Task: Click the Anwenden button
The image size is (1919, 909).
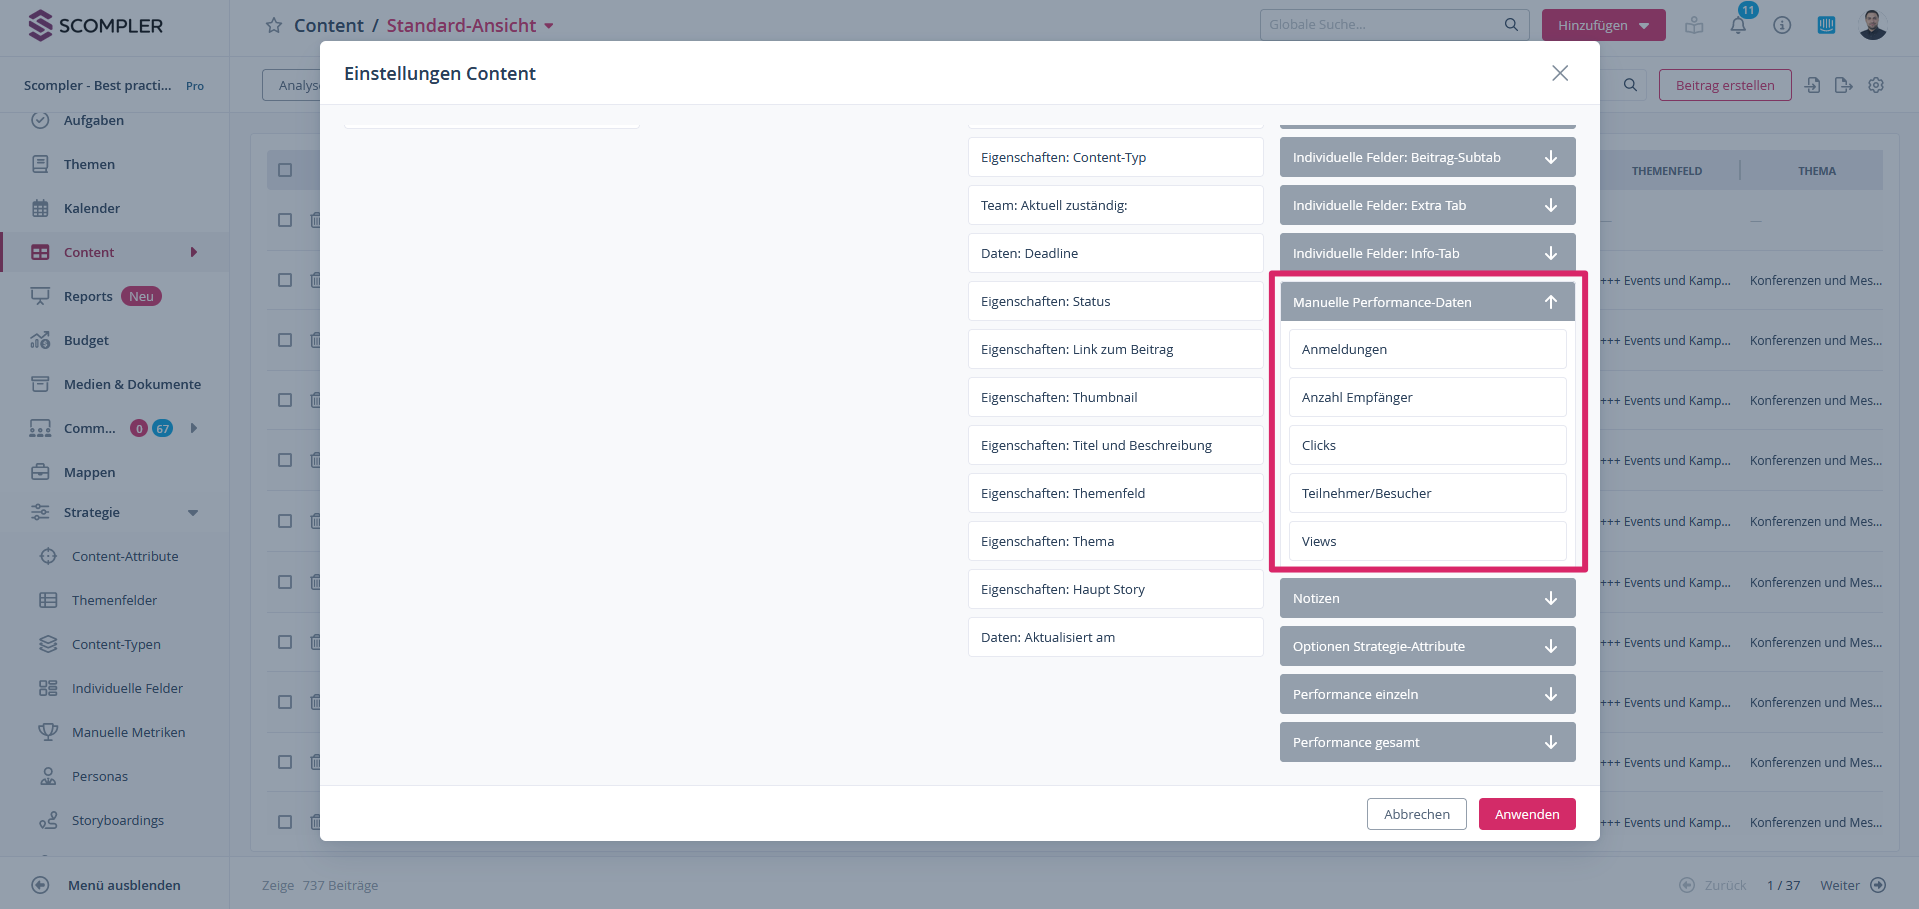Action: pos(1526,814)
